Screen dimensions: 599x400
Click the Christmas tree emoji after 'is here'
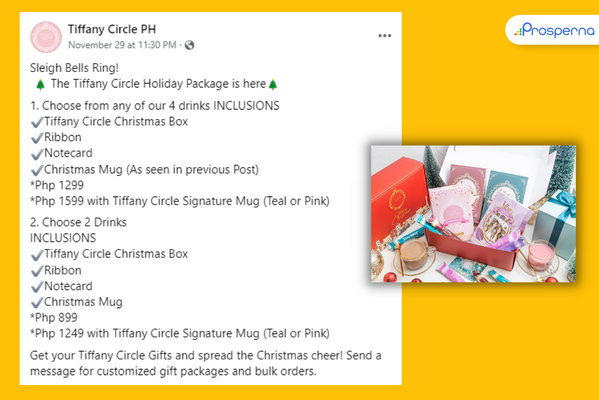click(273, 84)
